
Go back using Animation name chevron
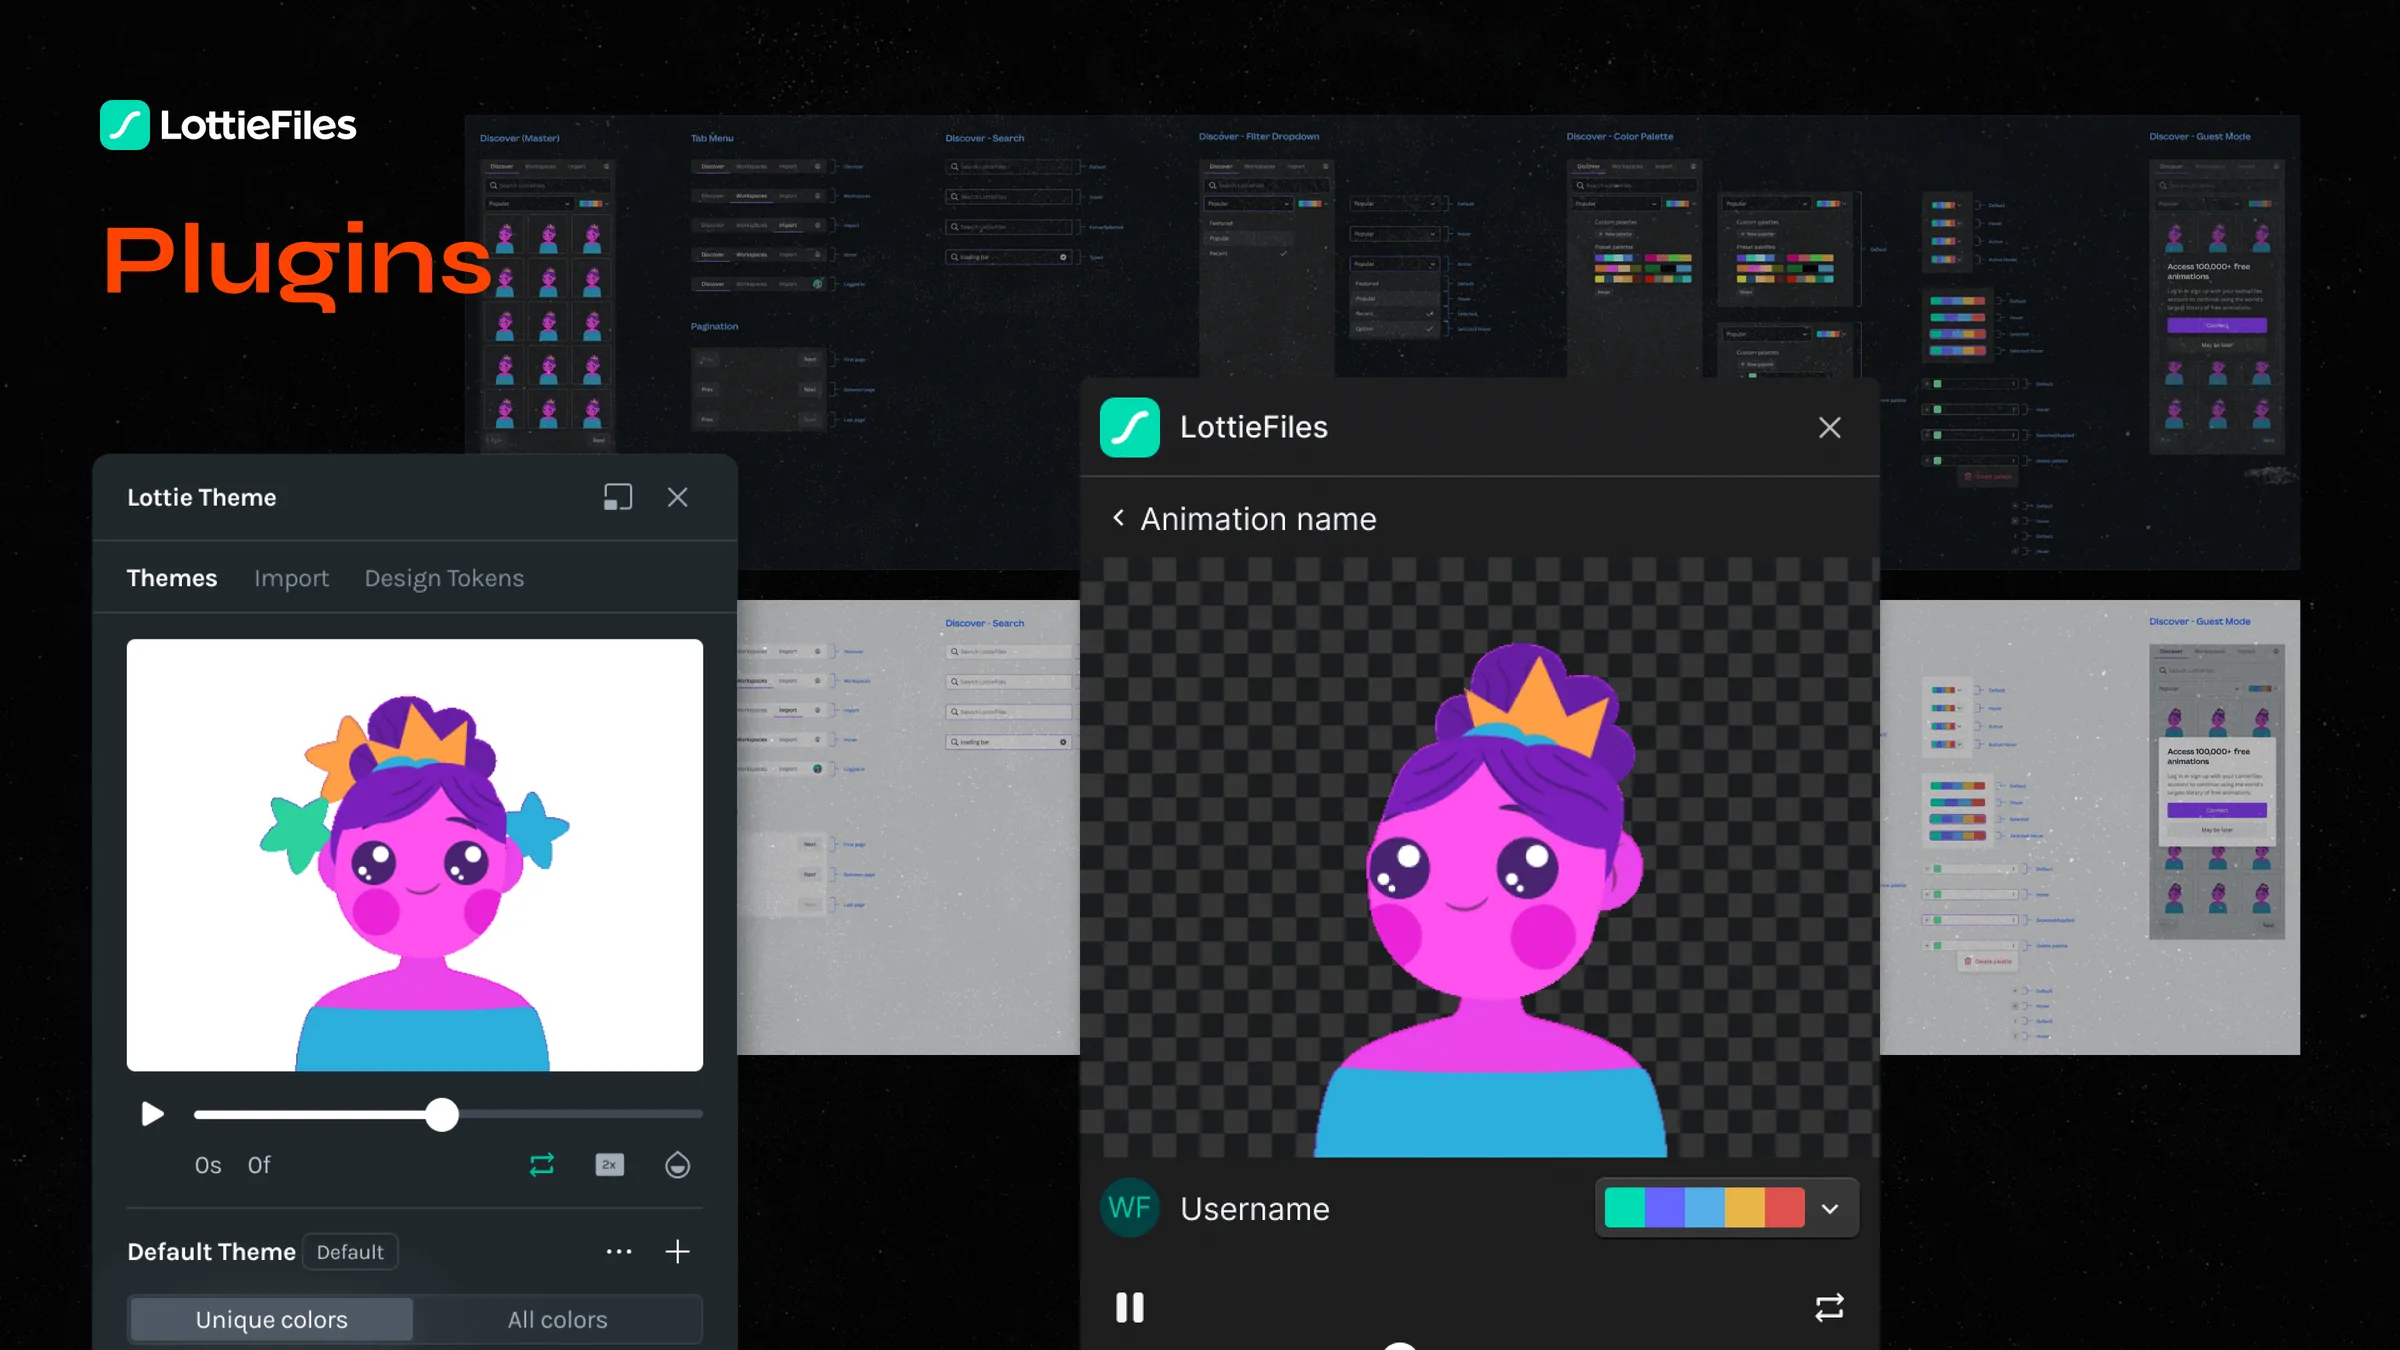(1119, 518)
